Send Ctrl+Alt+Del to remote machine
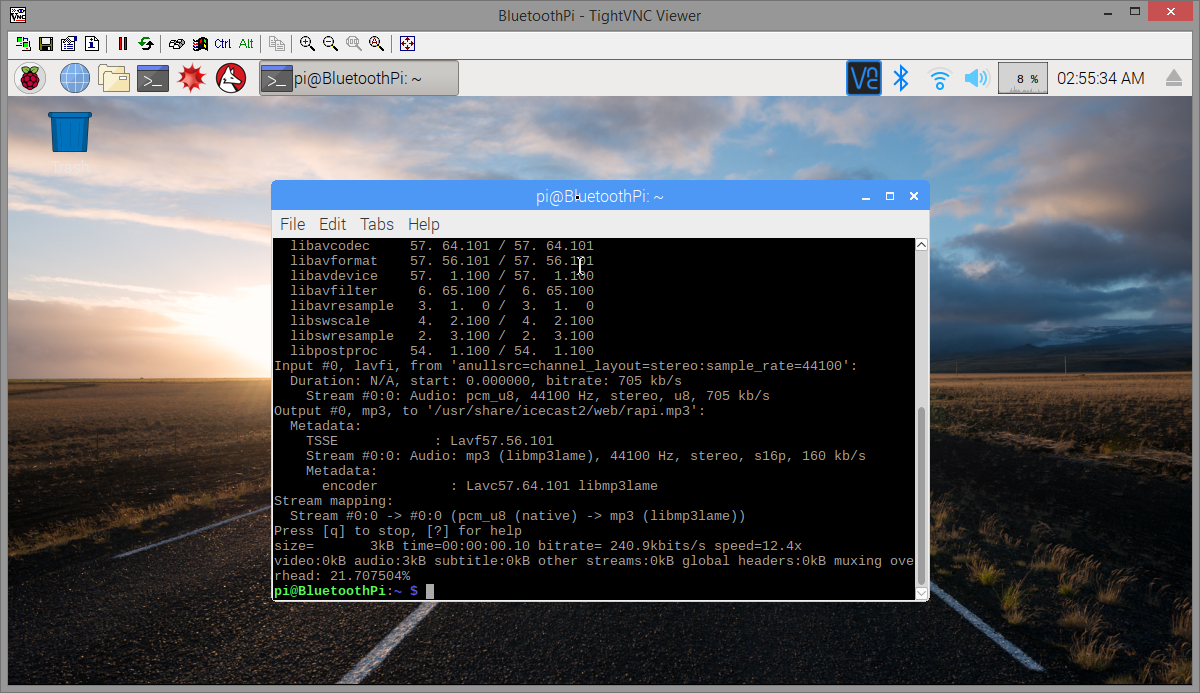This screenshot has height=693, width=1200. click(x=177, y=44)
